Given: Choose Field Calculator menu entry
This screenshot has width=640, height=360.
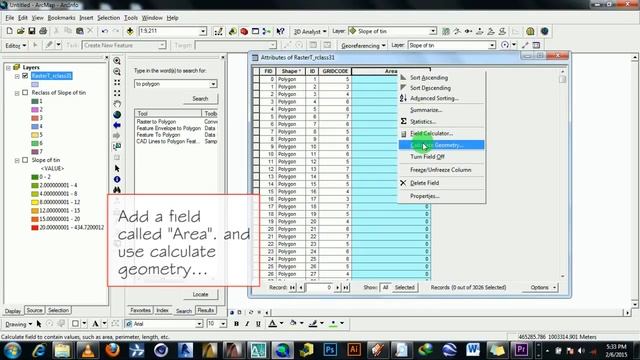Looking at the screenshot, I should point(431,133).
